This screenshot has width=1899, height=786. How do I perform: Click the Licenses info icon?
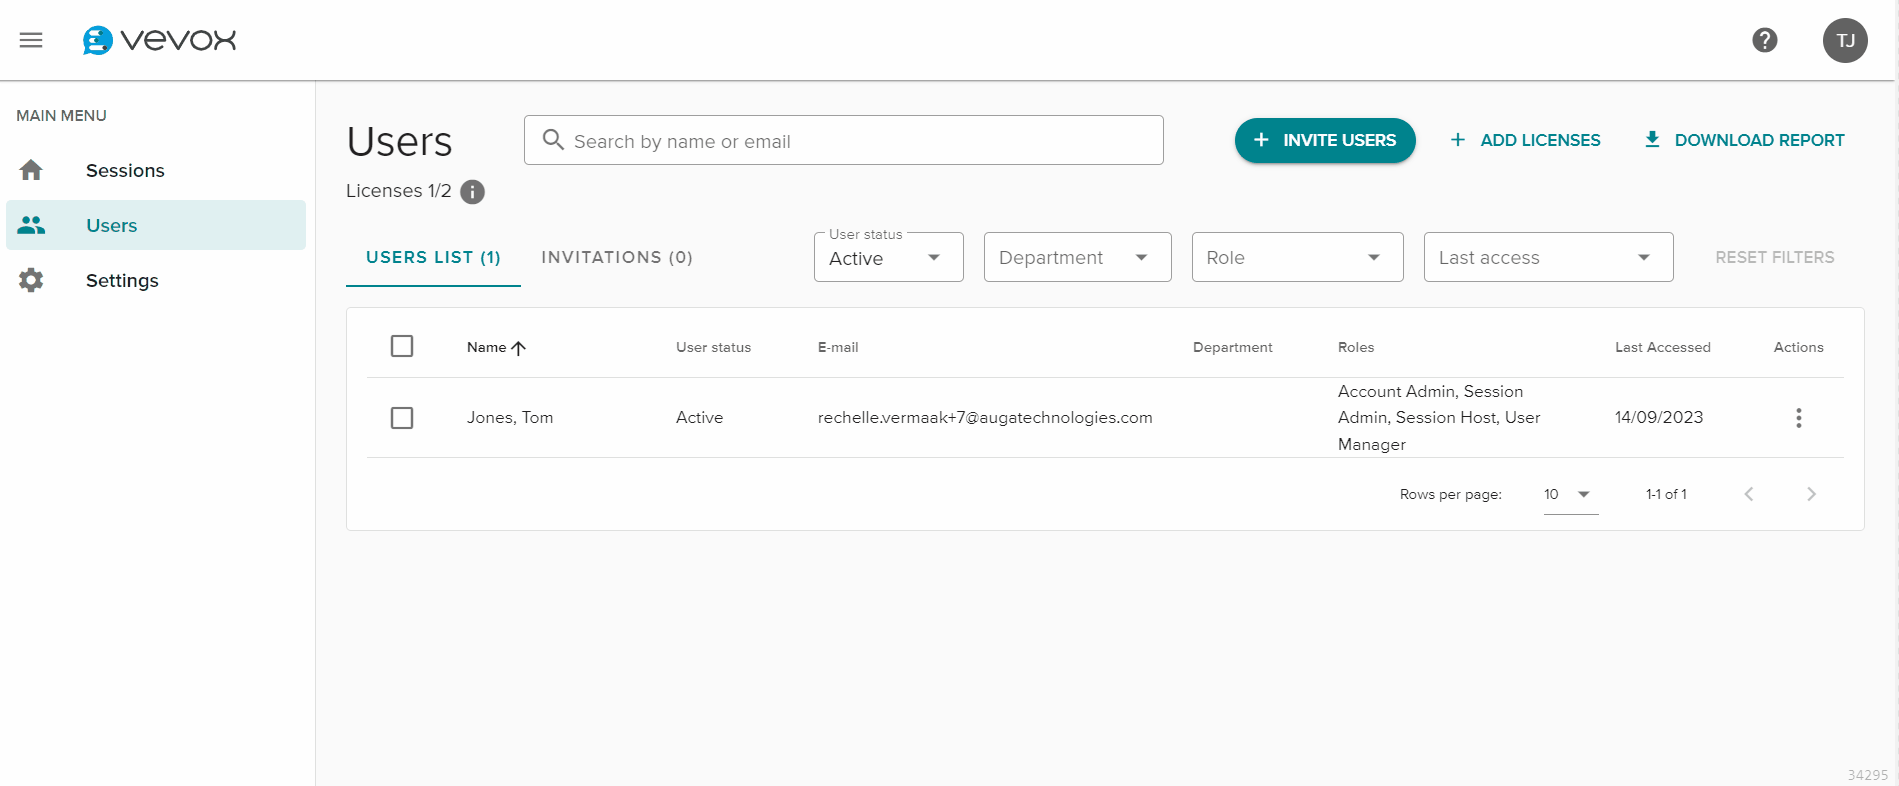(x=472, y=192)
